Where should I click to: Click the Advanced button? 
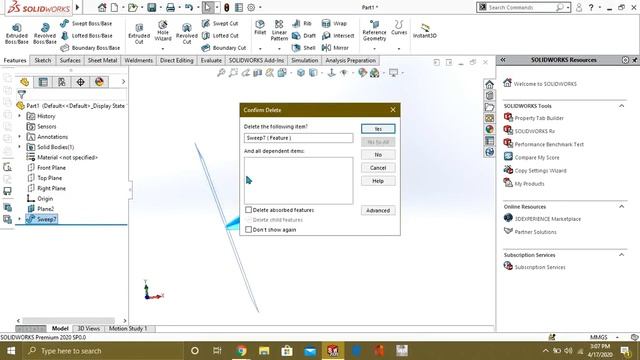tap(378, 211)
